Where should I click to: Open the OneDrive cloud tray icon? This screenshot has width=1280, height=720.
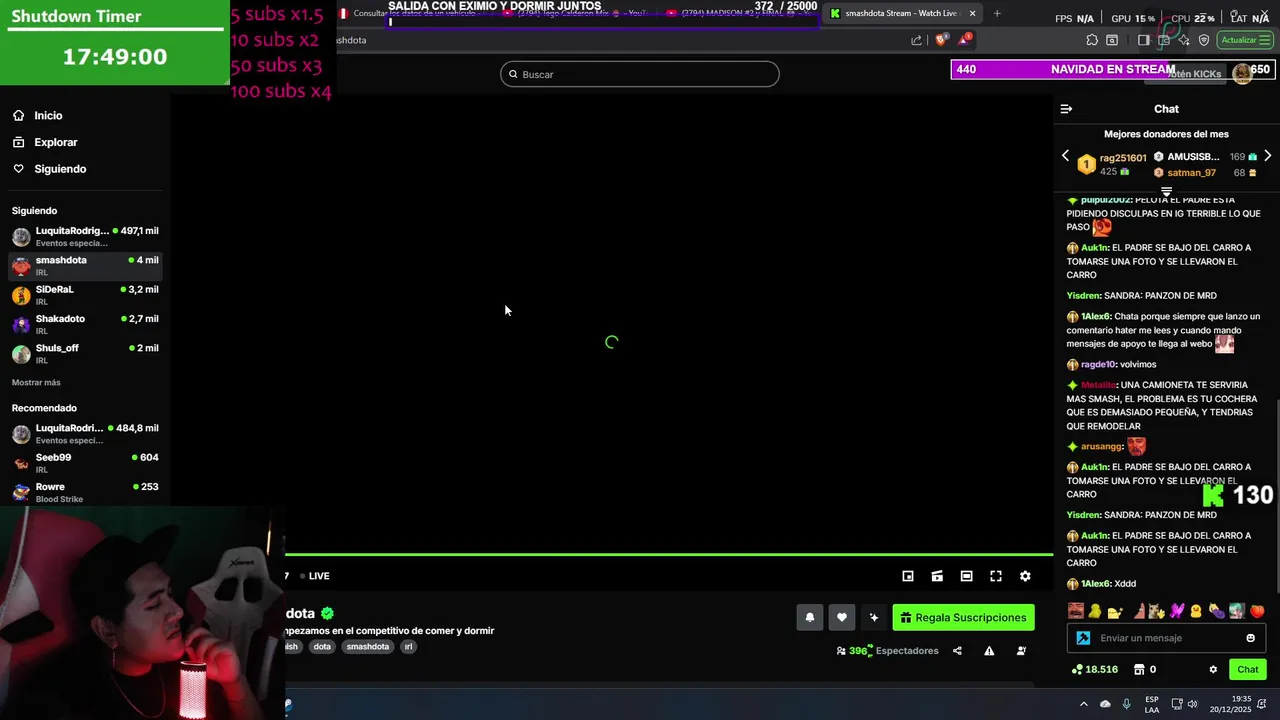coord(1105,704)
